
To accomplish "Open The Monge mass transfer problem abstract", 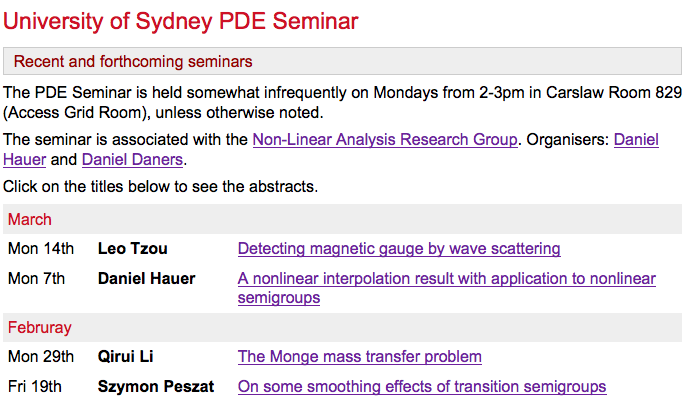I will [359, 357].
